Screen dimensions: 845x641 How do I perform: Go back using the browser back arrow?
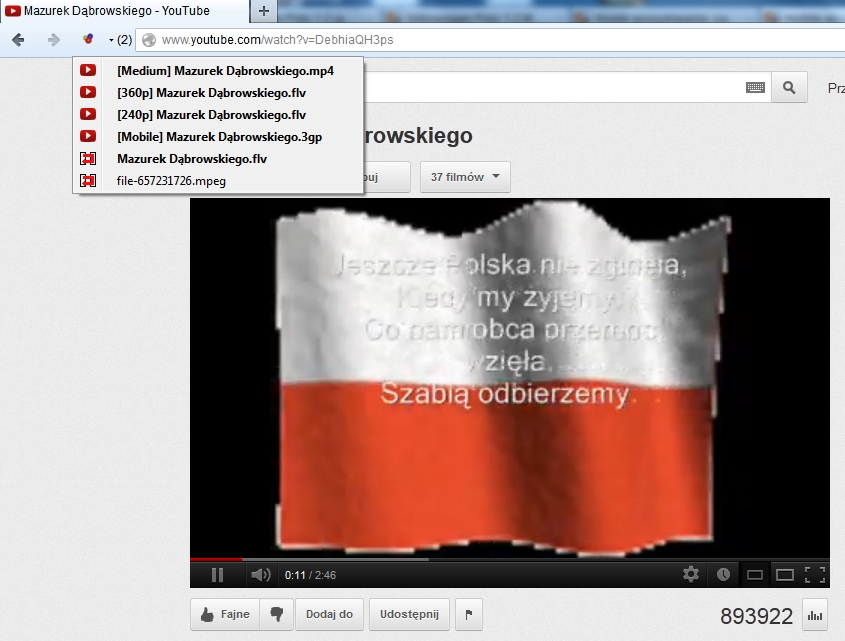18,40
